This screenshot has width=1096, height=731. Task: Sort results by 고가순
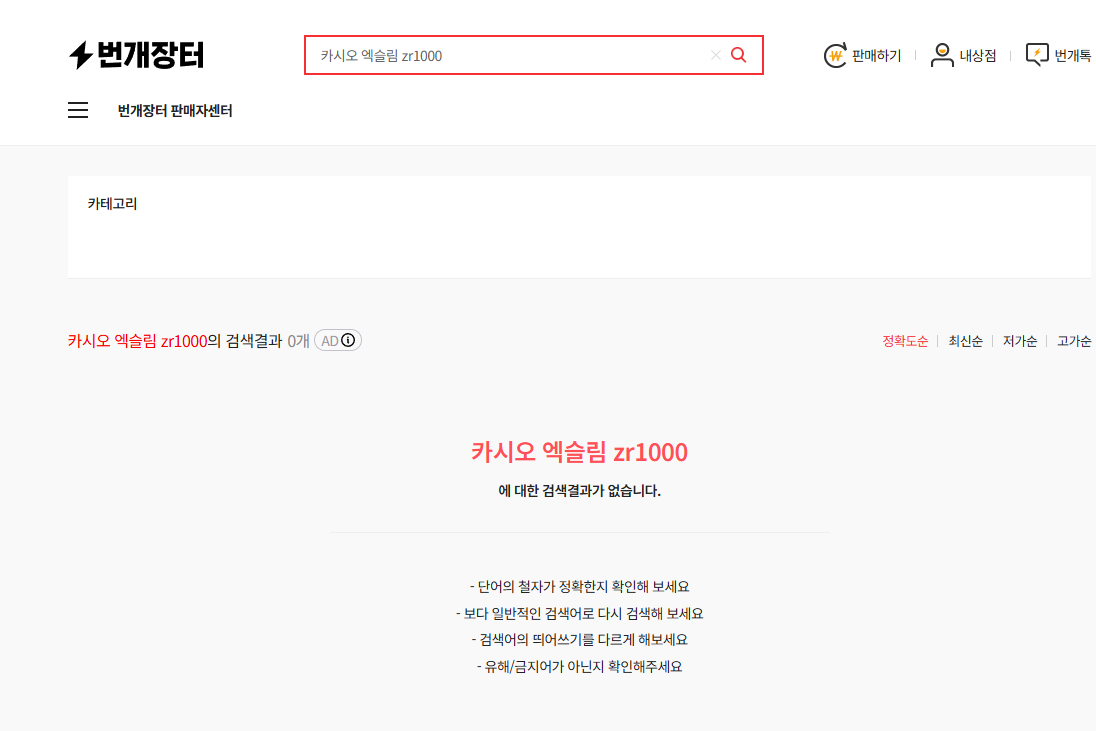[1074, 341]
